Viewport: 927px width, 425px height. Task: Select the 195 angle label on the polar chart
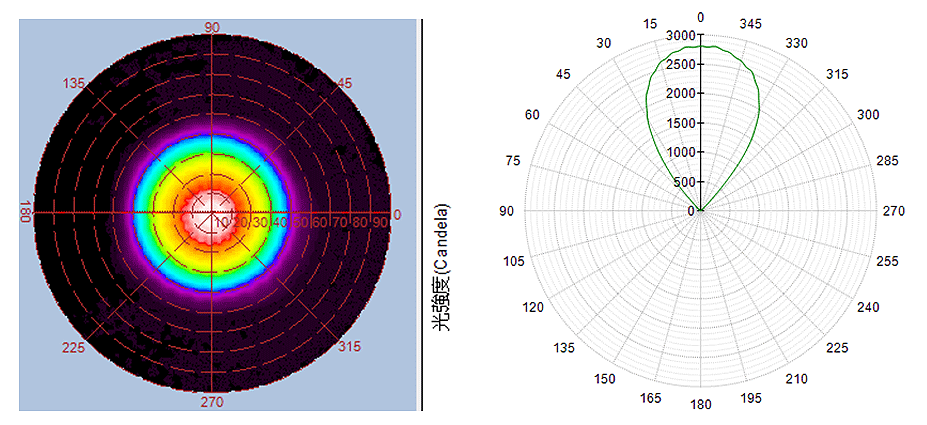(x=753, y=399)
